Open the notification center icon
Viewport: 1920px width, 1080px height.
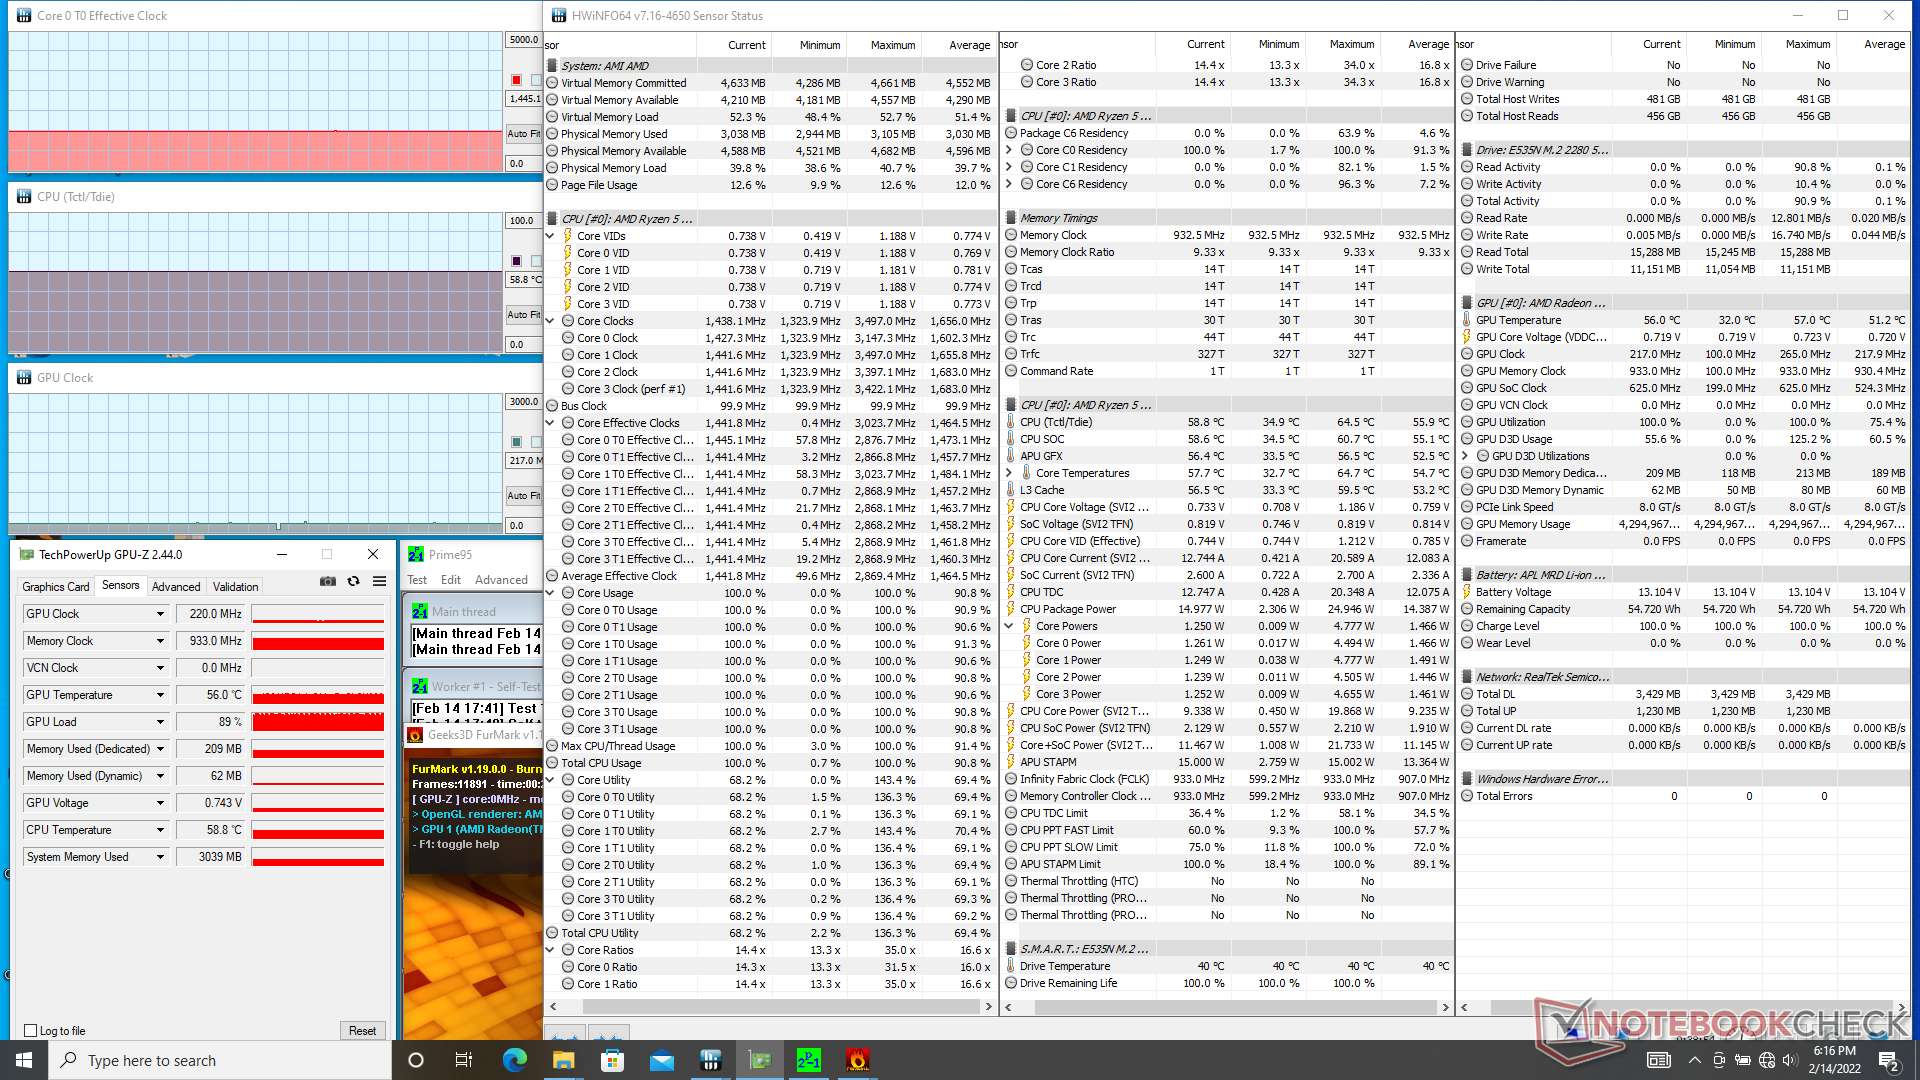1888,1060
